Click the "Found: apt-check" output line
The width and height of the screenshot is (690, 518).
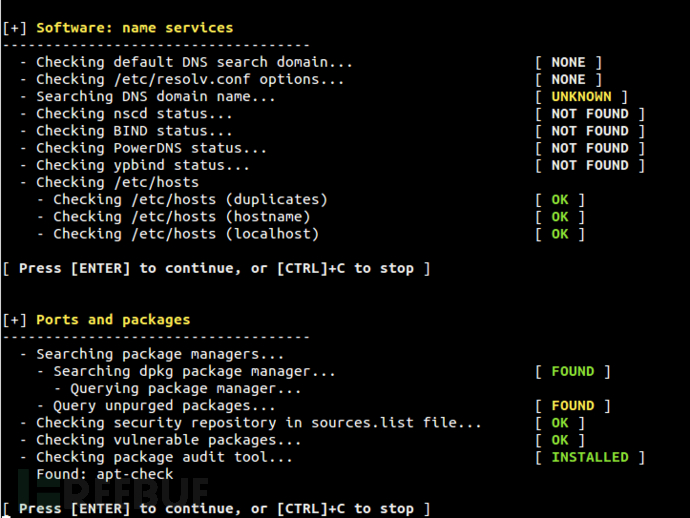point(105,474)
